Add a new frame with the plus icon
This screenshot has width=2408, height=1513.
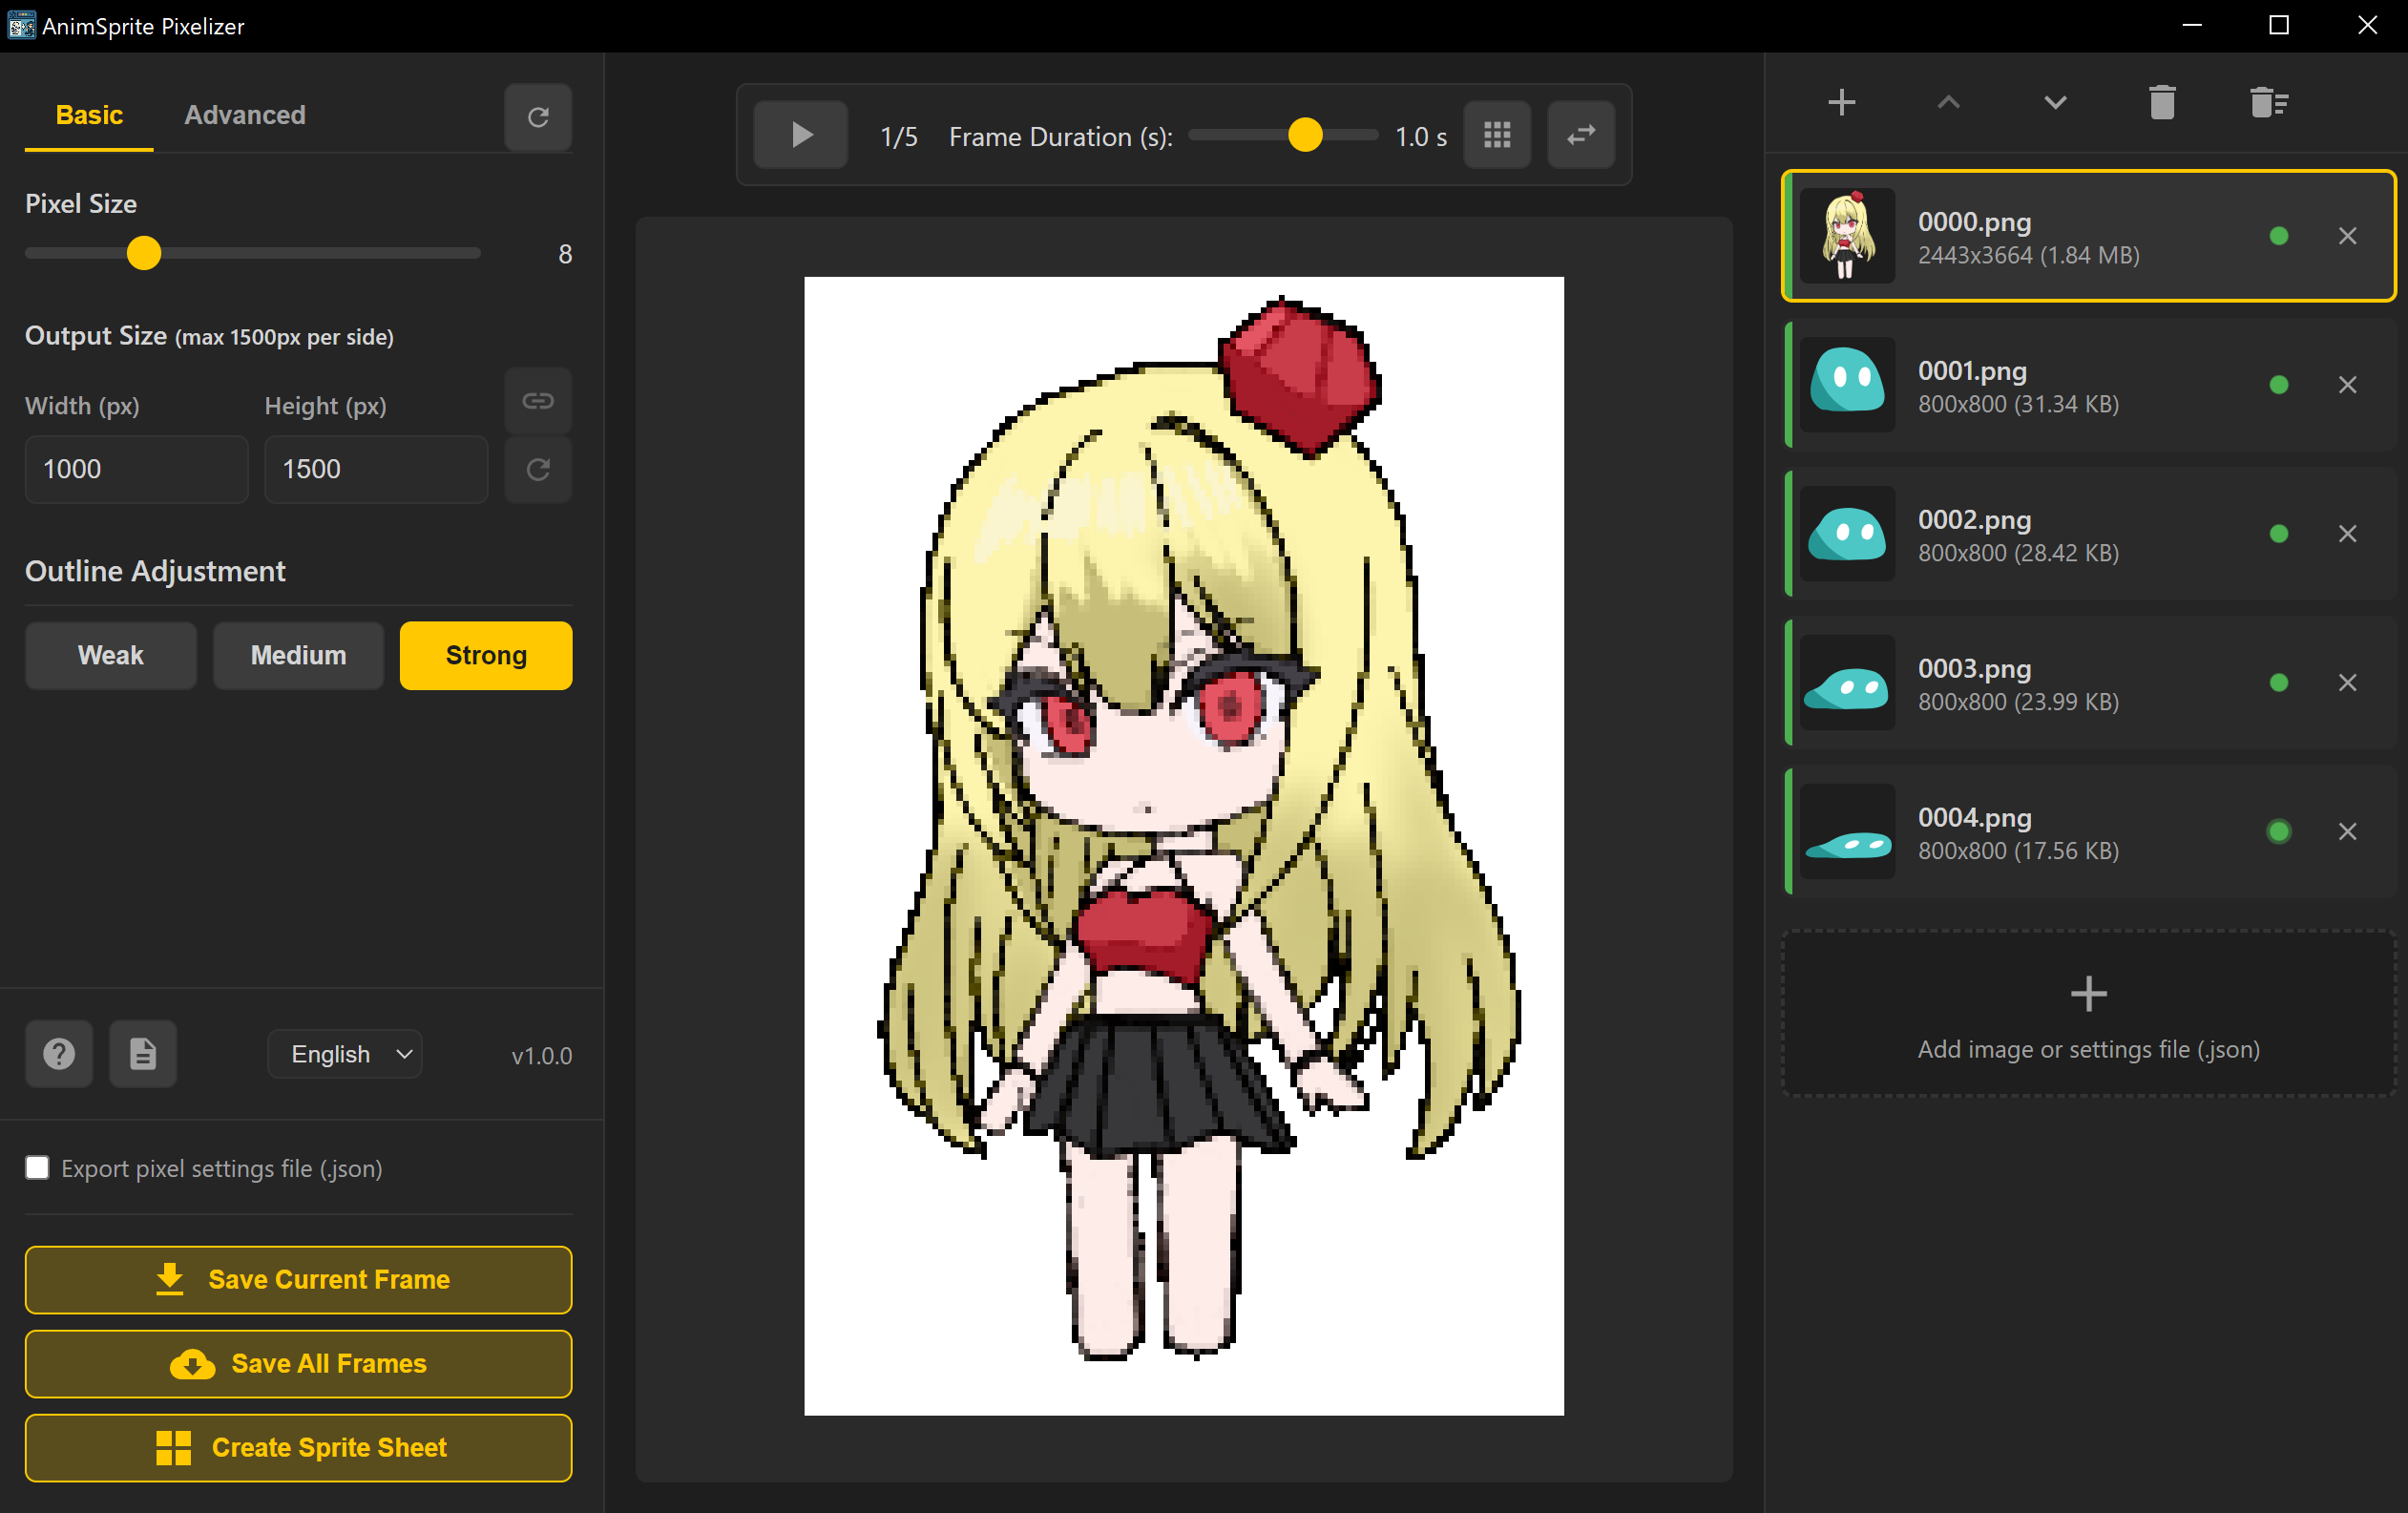1841,102
